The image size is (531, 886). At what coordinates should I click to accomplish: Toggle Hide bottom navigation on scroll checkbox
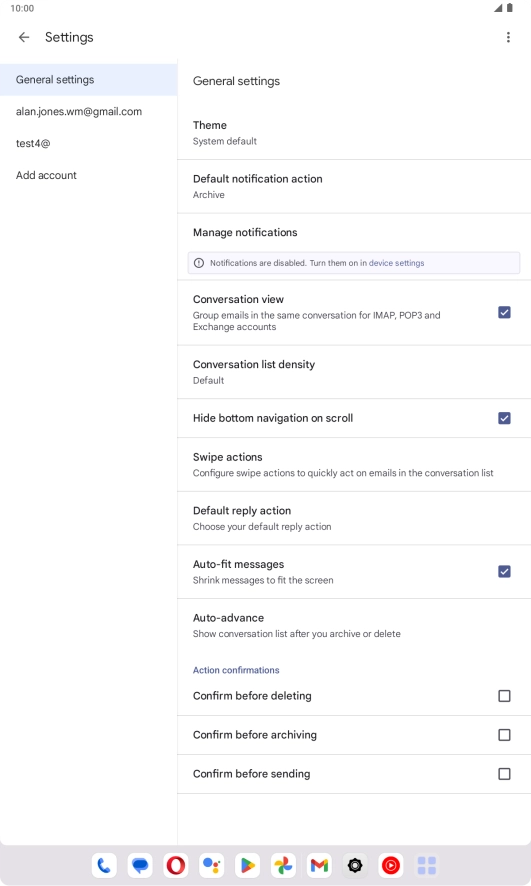click(x=504, y=418)
